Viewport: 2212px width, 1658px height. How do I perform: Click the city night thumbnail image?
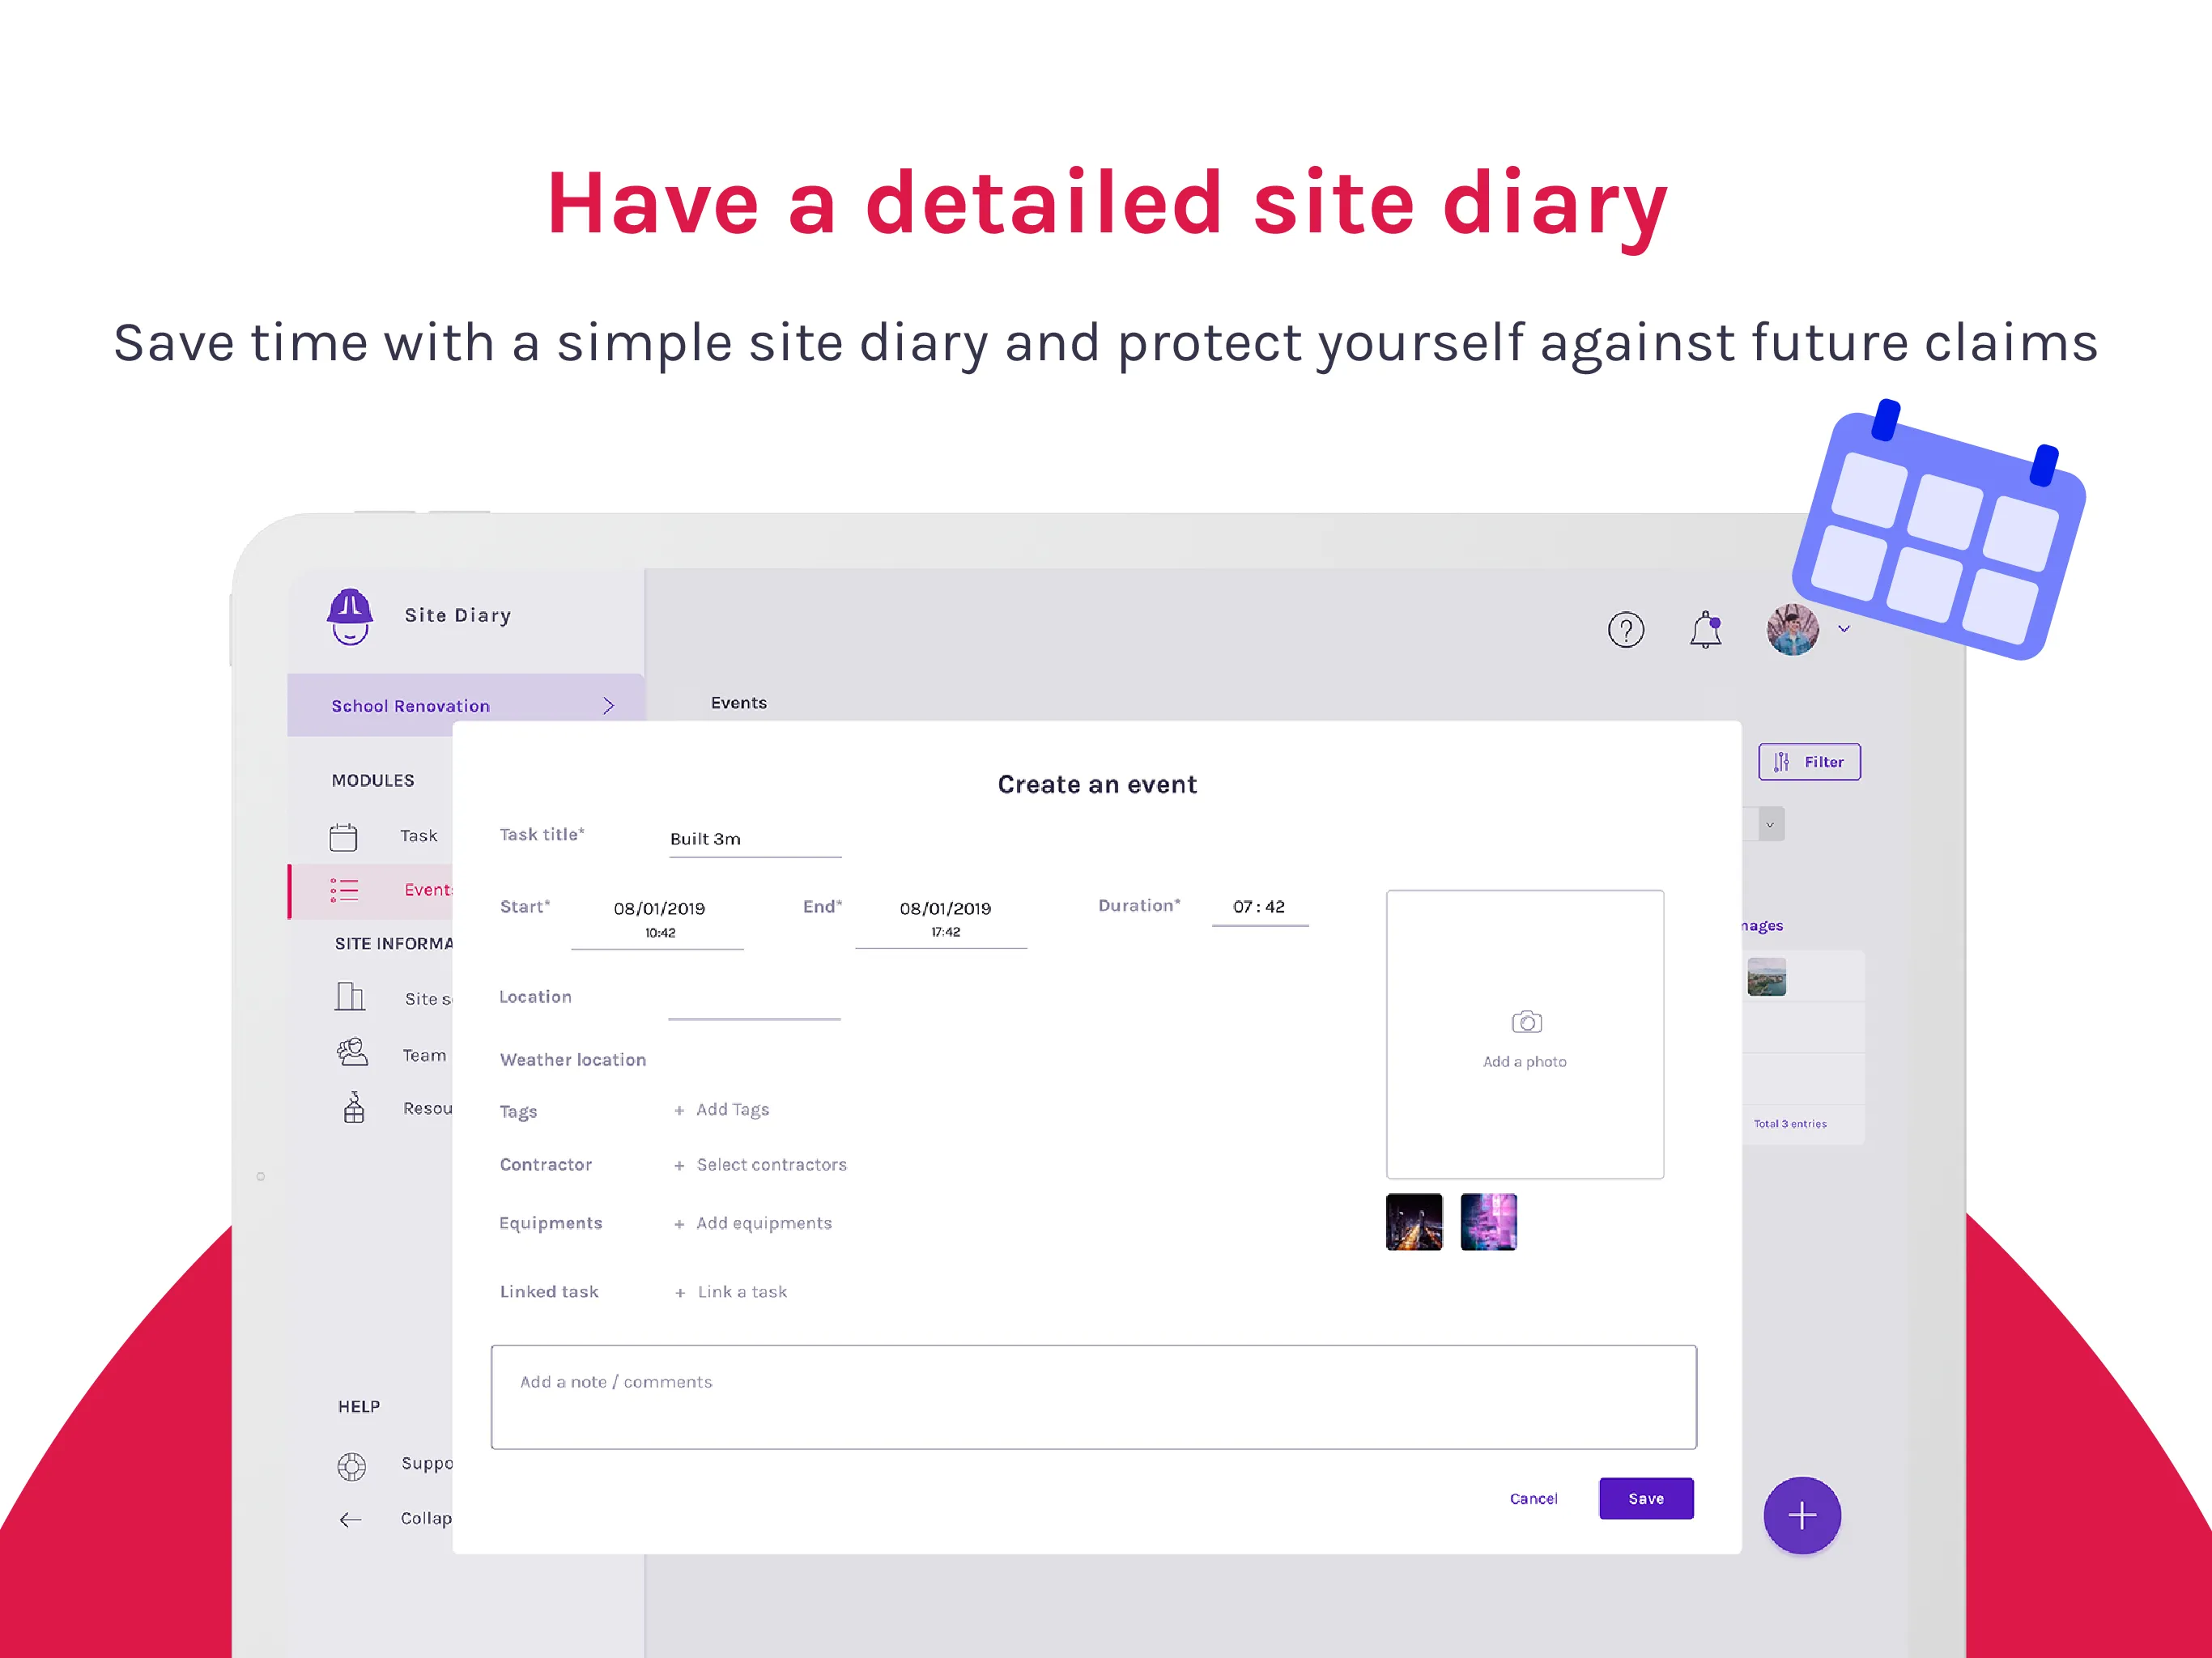click(1416, 1219)
